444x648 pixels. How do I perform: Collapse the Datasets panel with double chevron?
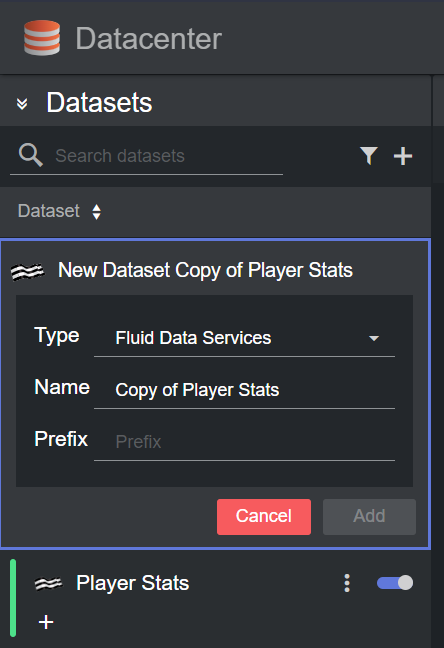point(22,103)
